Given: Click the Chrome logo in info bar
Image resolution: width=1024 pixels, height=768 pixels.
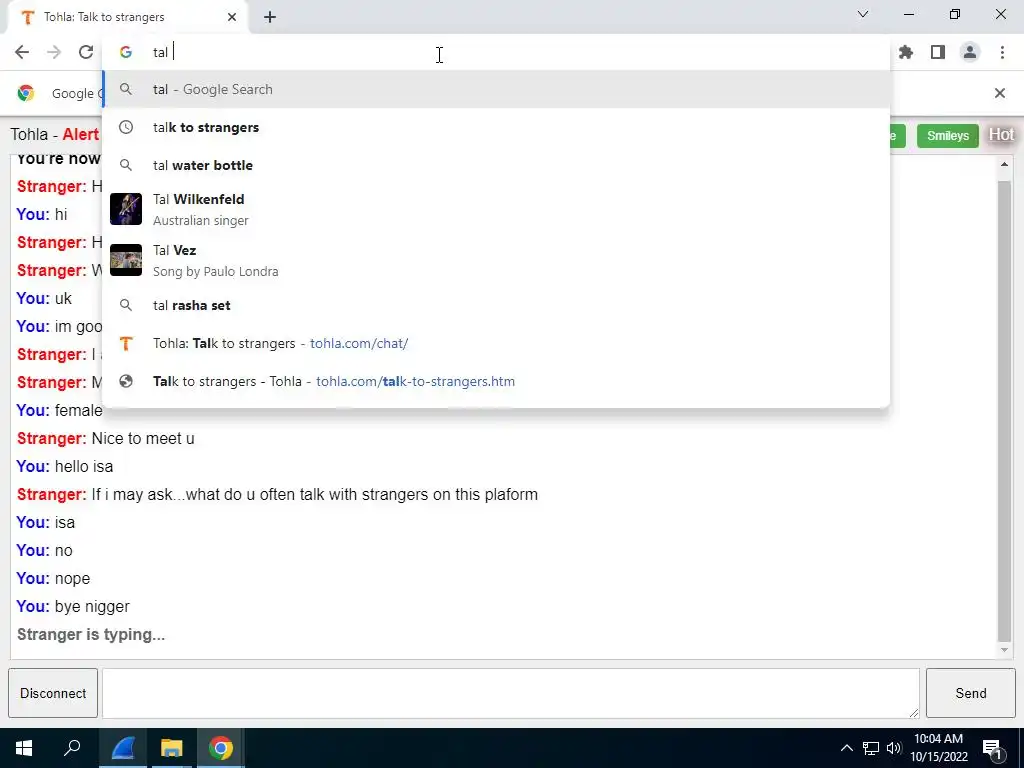Looking at the screenshot, I should pos(26,93).
